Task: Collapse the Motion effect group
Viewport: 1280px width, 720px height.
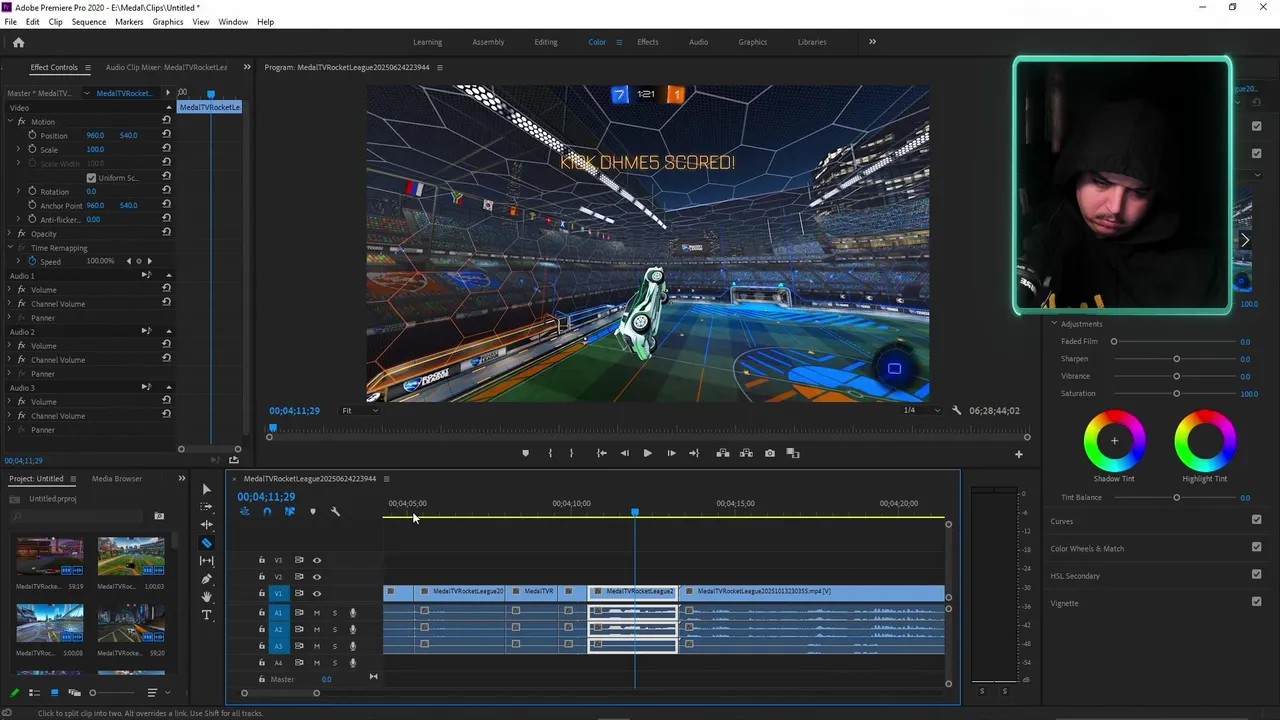Action: [10, 122]
